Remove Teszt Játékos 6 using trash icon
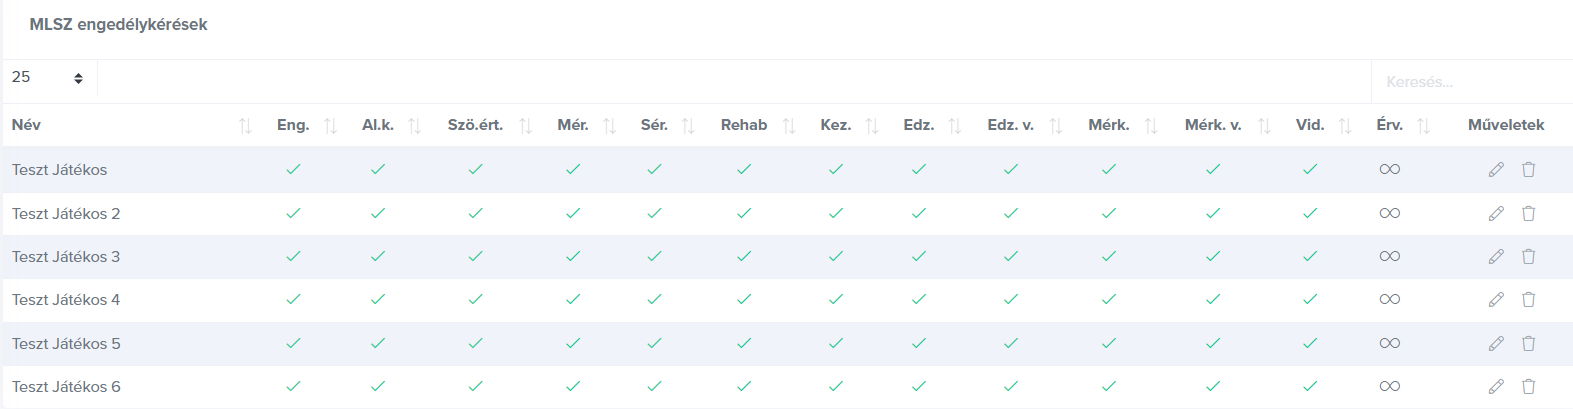The height and width of the screenshot is (409, 1573). (x=1528, y=386)
